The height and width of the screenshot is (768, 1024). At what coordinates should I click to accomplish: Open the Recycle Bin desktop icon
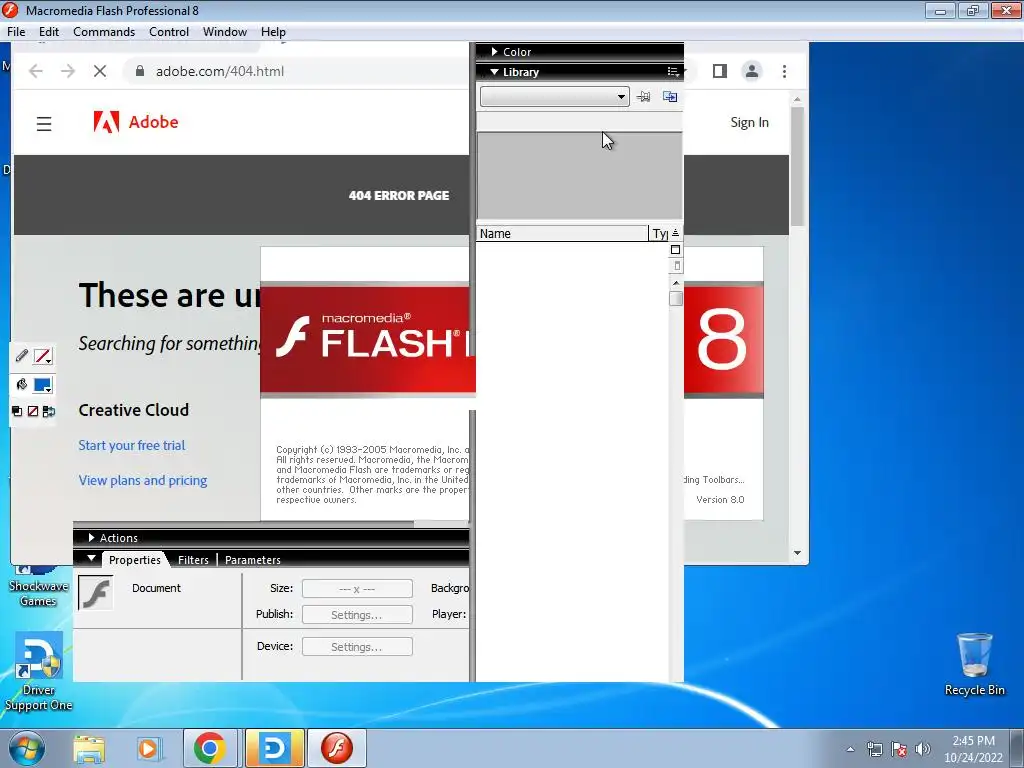coord(974,664)
